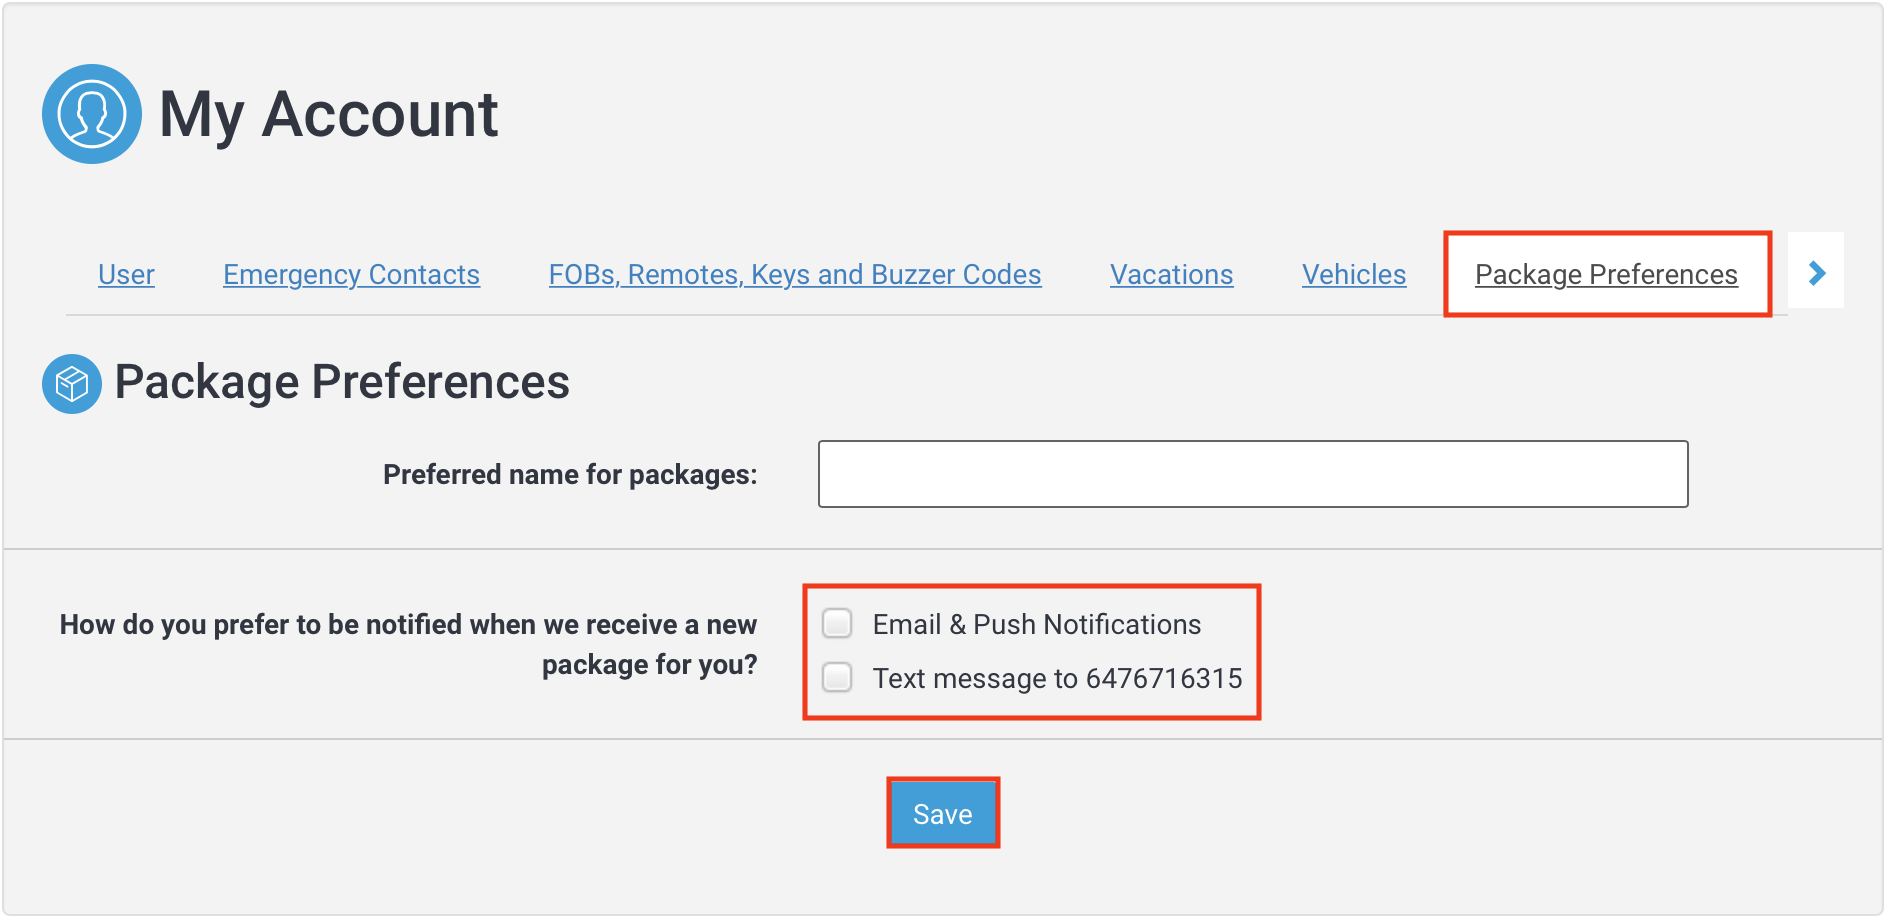Image resolution: width=1888 pixels, height=920 pixels.
Task: Switch to the User tab
Action: (126, 274)
